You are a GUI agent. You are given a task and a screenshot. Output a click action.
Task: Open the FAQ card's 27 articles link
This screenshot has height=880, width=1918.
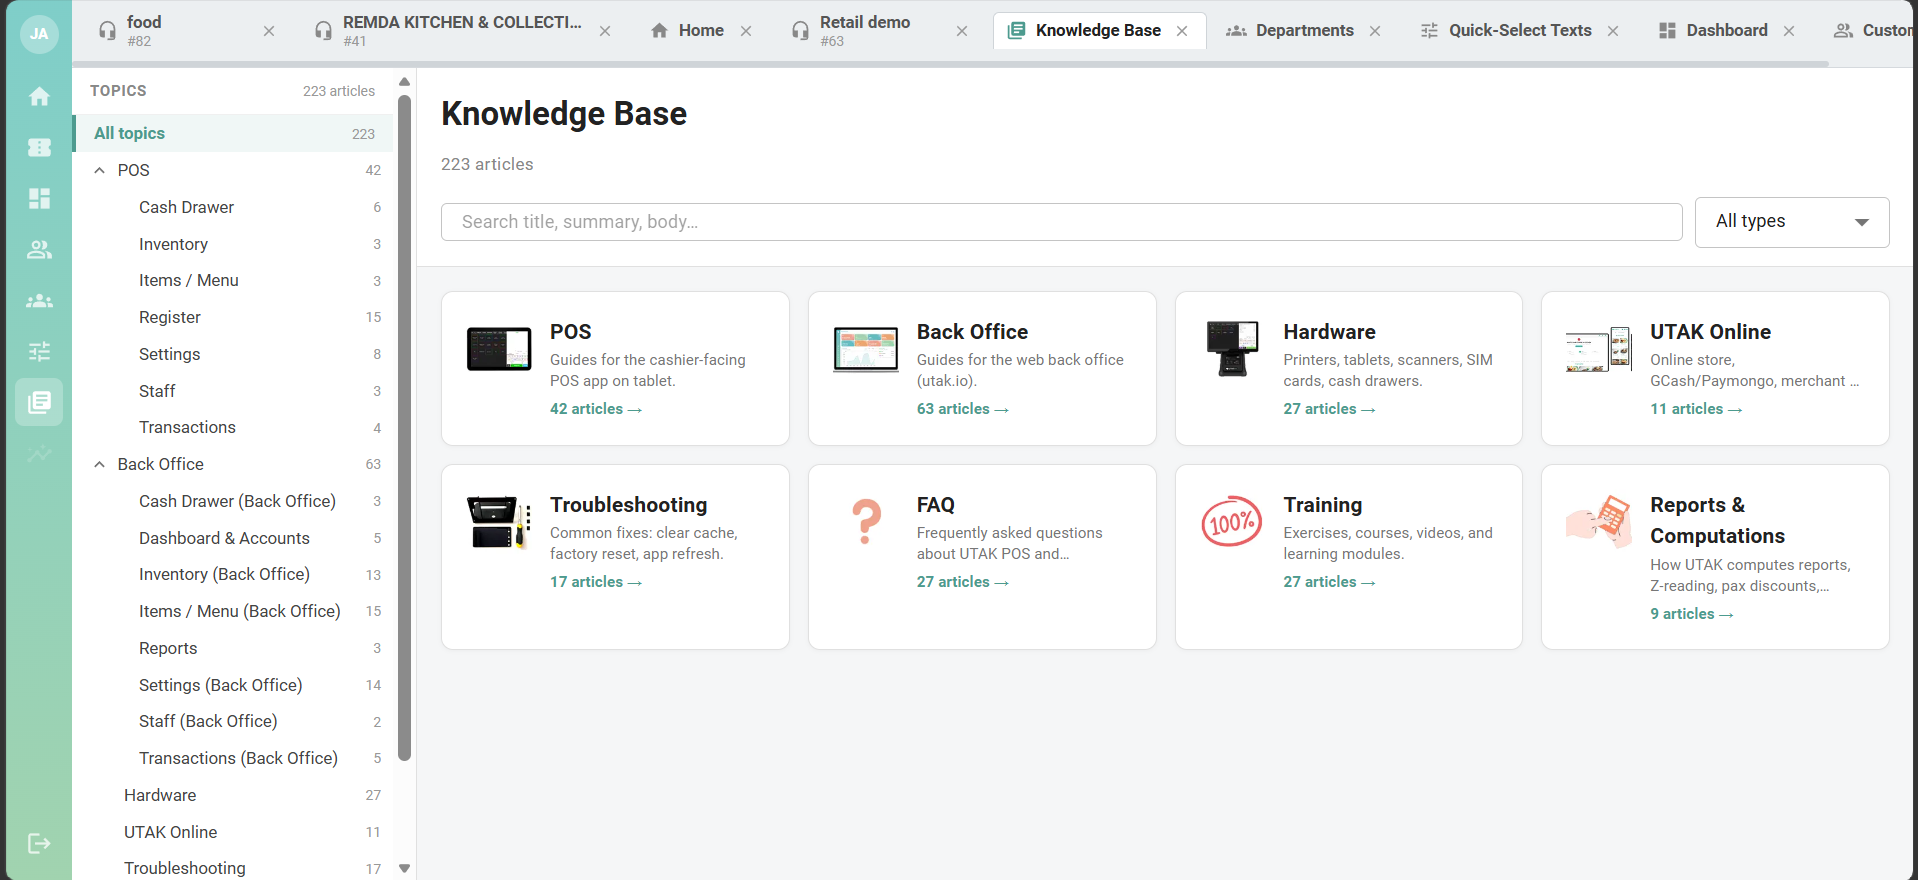(963, 582)
